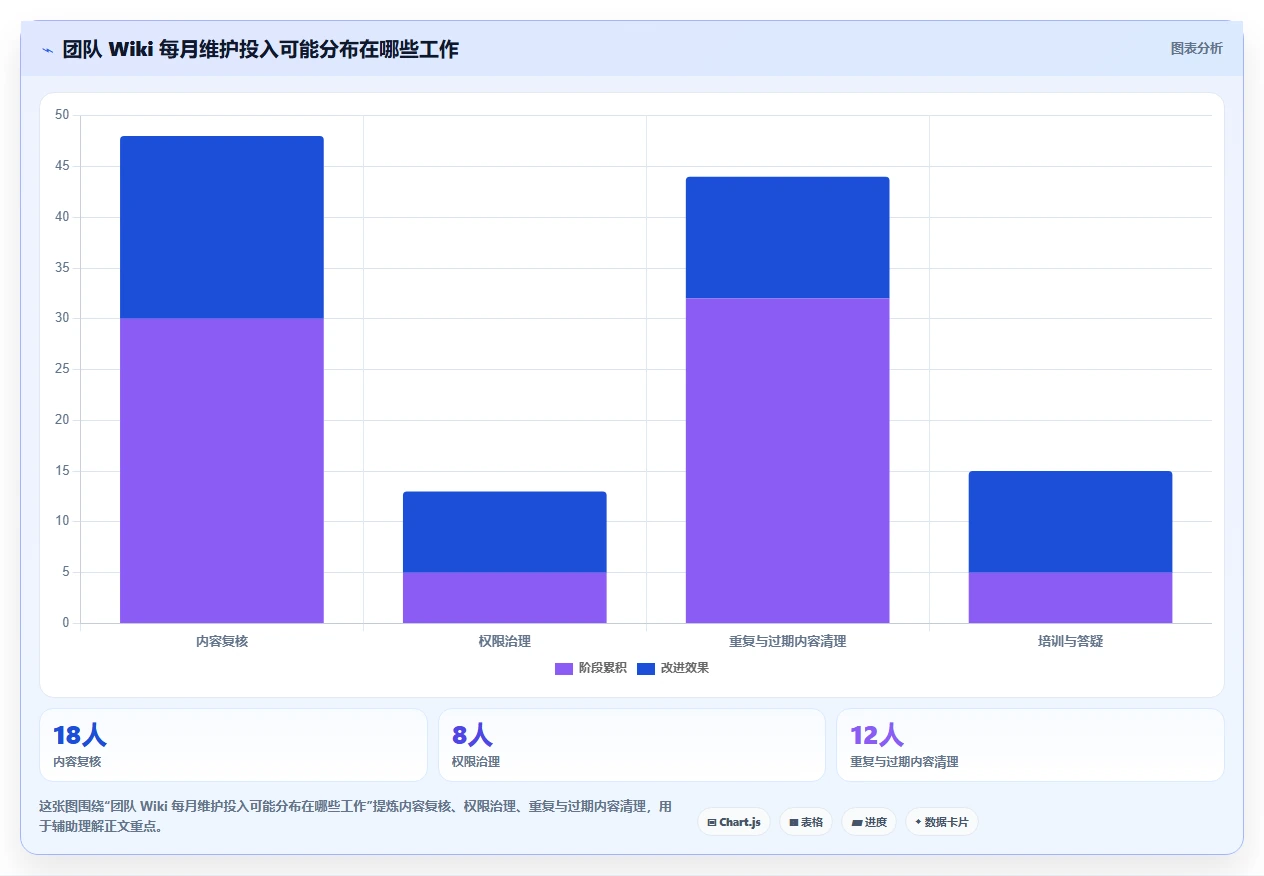Click the blue segment of the 重复与过期内容清理 bar
Image resolution: width=1264 pixels, height=876 pixels.
(788, 237)
